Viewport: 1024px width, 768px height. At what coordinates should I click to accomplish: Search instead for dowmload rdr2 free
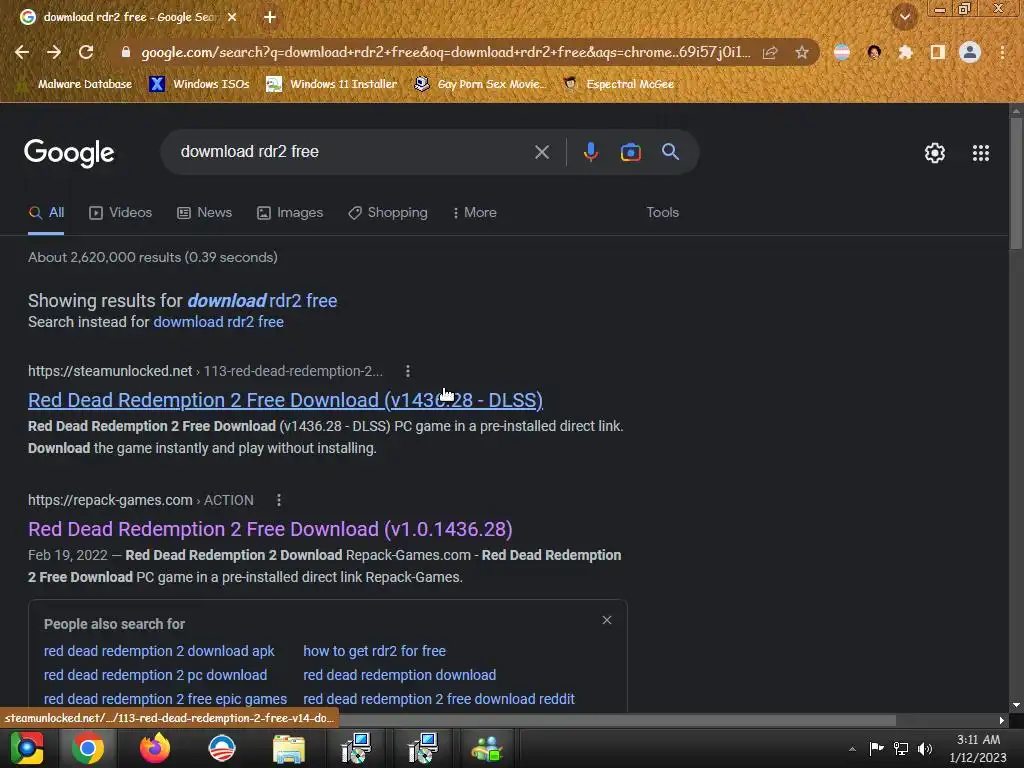(x=218, y=322)
